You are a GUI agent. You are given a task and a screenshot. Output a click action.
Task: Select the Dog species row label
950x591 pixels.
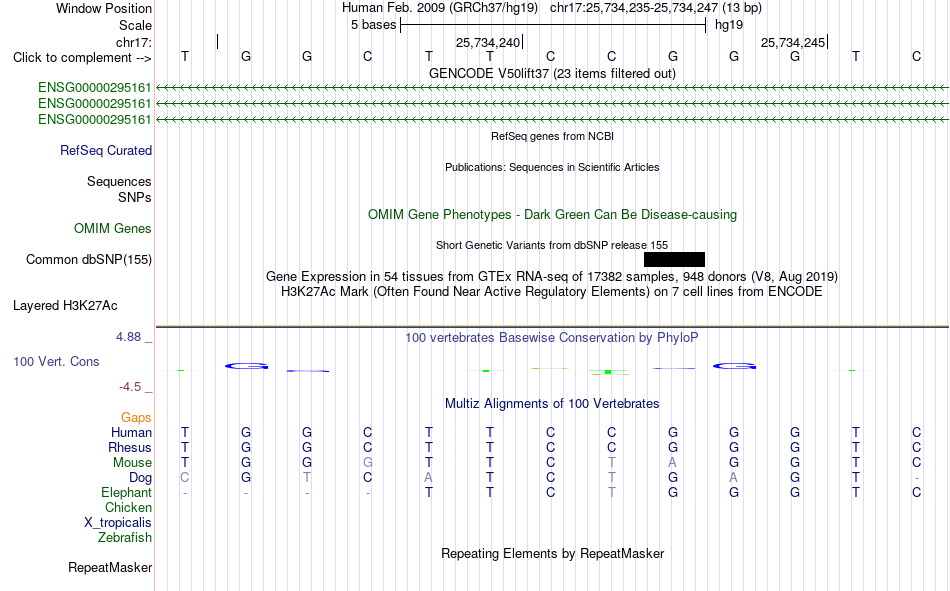[141, 478]
